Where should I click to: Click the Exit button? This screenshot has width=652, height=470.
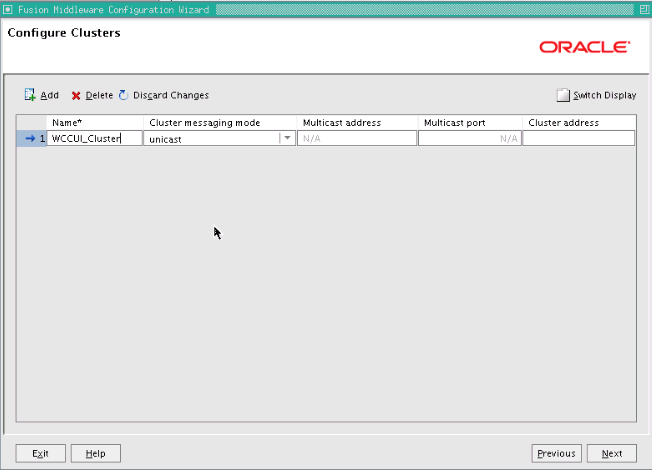pyautogui.click(x=40, y=453)
